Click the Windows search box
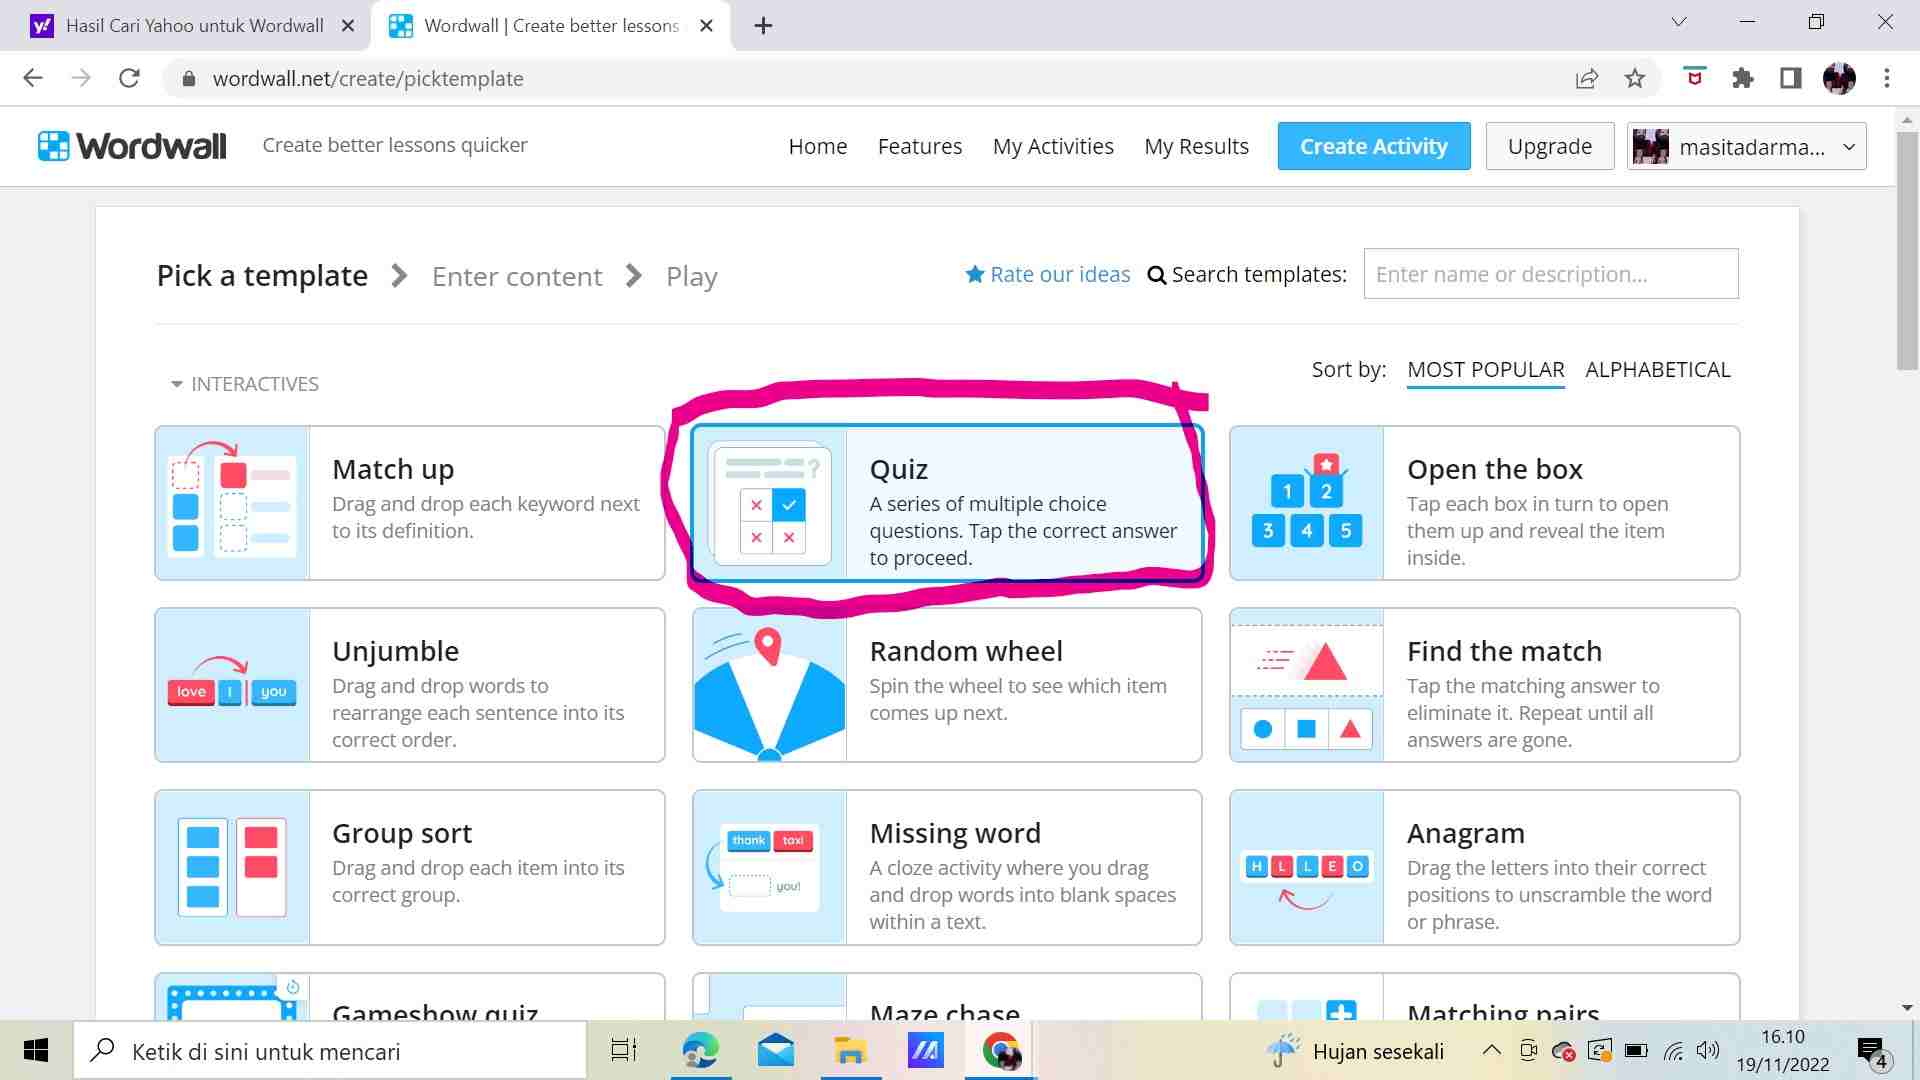 pyautogui.click(x=330, y=1051)
